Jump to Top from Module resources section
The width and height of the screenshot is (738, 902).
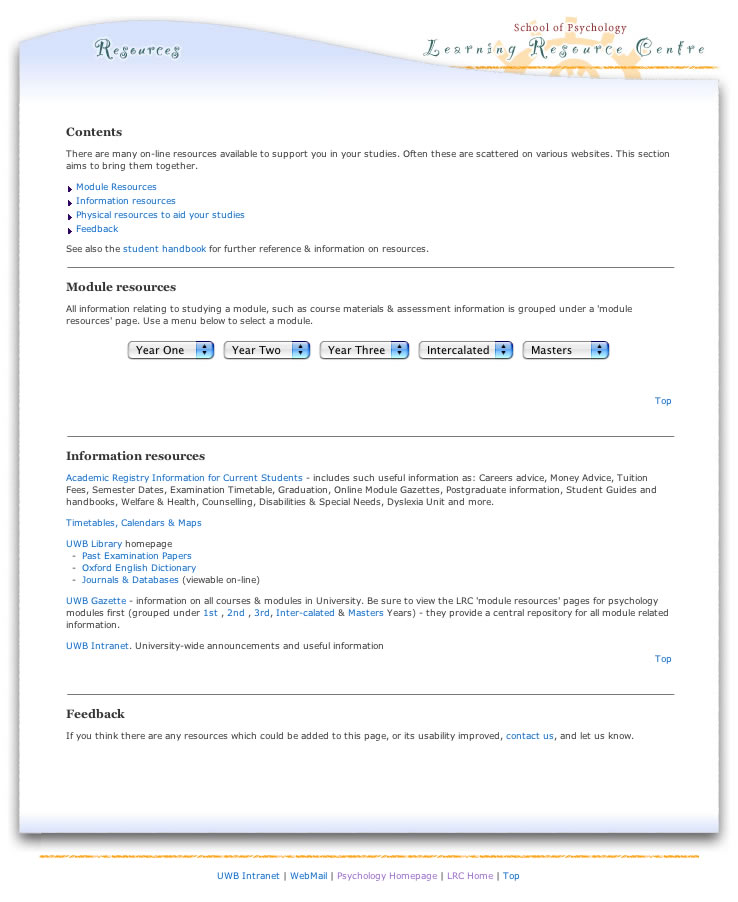coord(663,401)
